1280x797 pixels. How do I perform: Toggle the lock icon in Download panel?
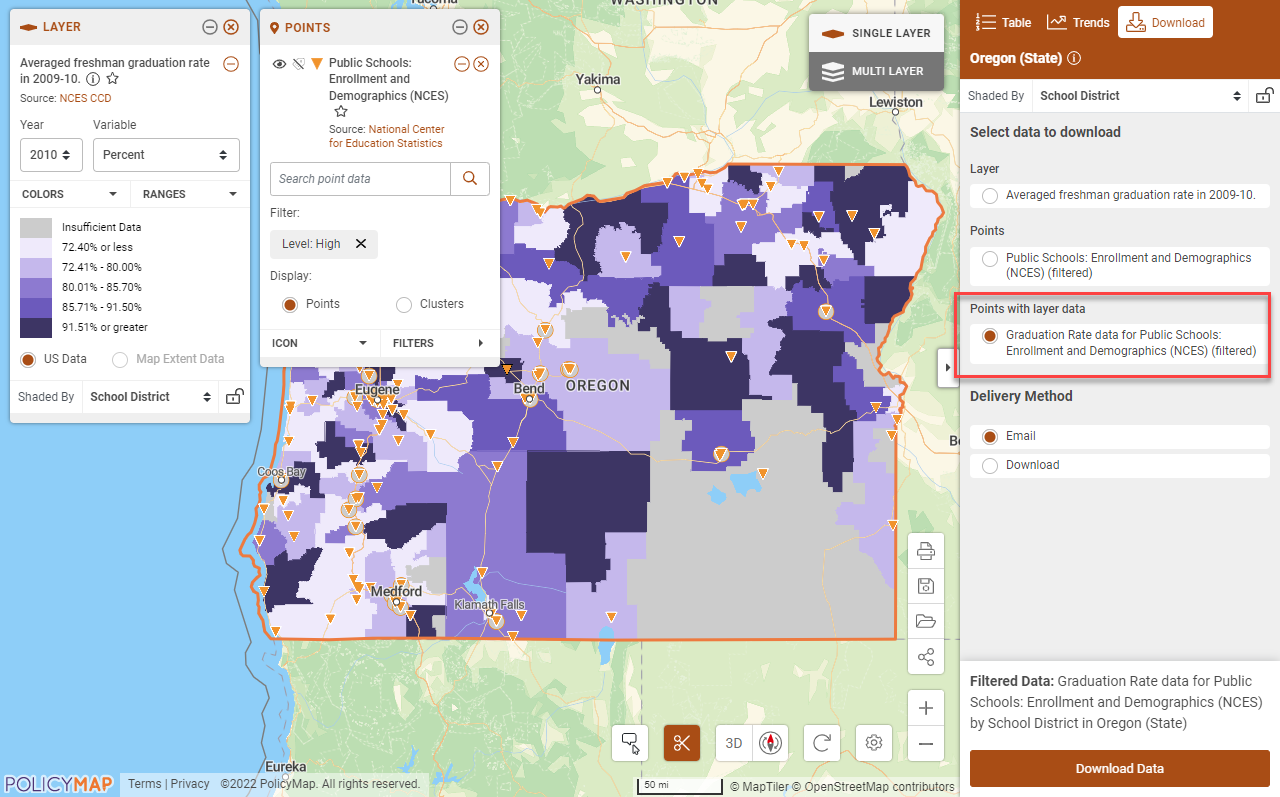[x=1264, y=96]
